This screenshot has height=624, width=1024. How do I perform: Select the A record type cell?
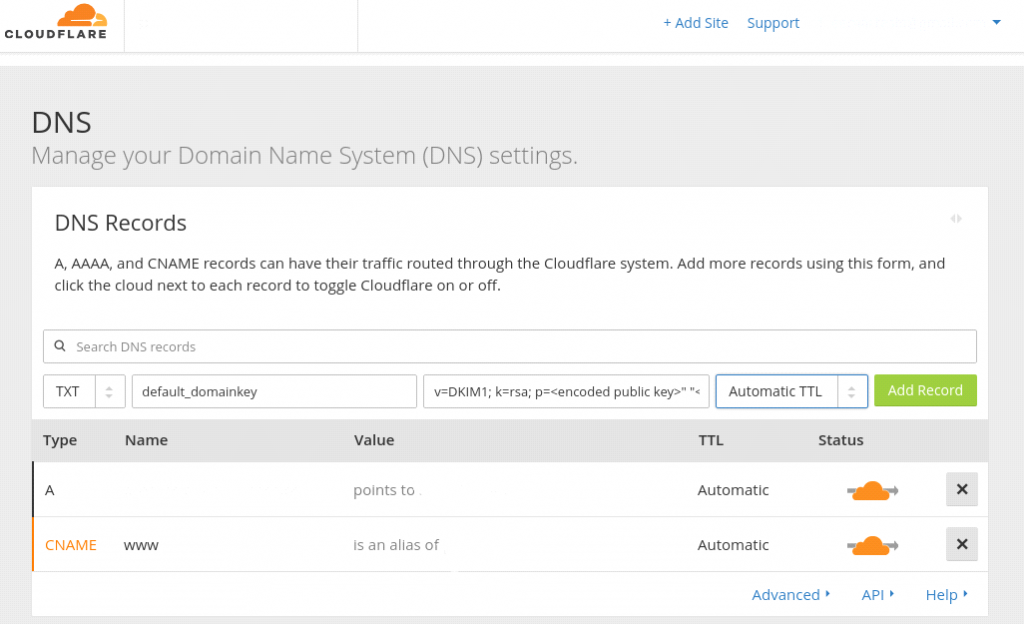pos(50,490)
